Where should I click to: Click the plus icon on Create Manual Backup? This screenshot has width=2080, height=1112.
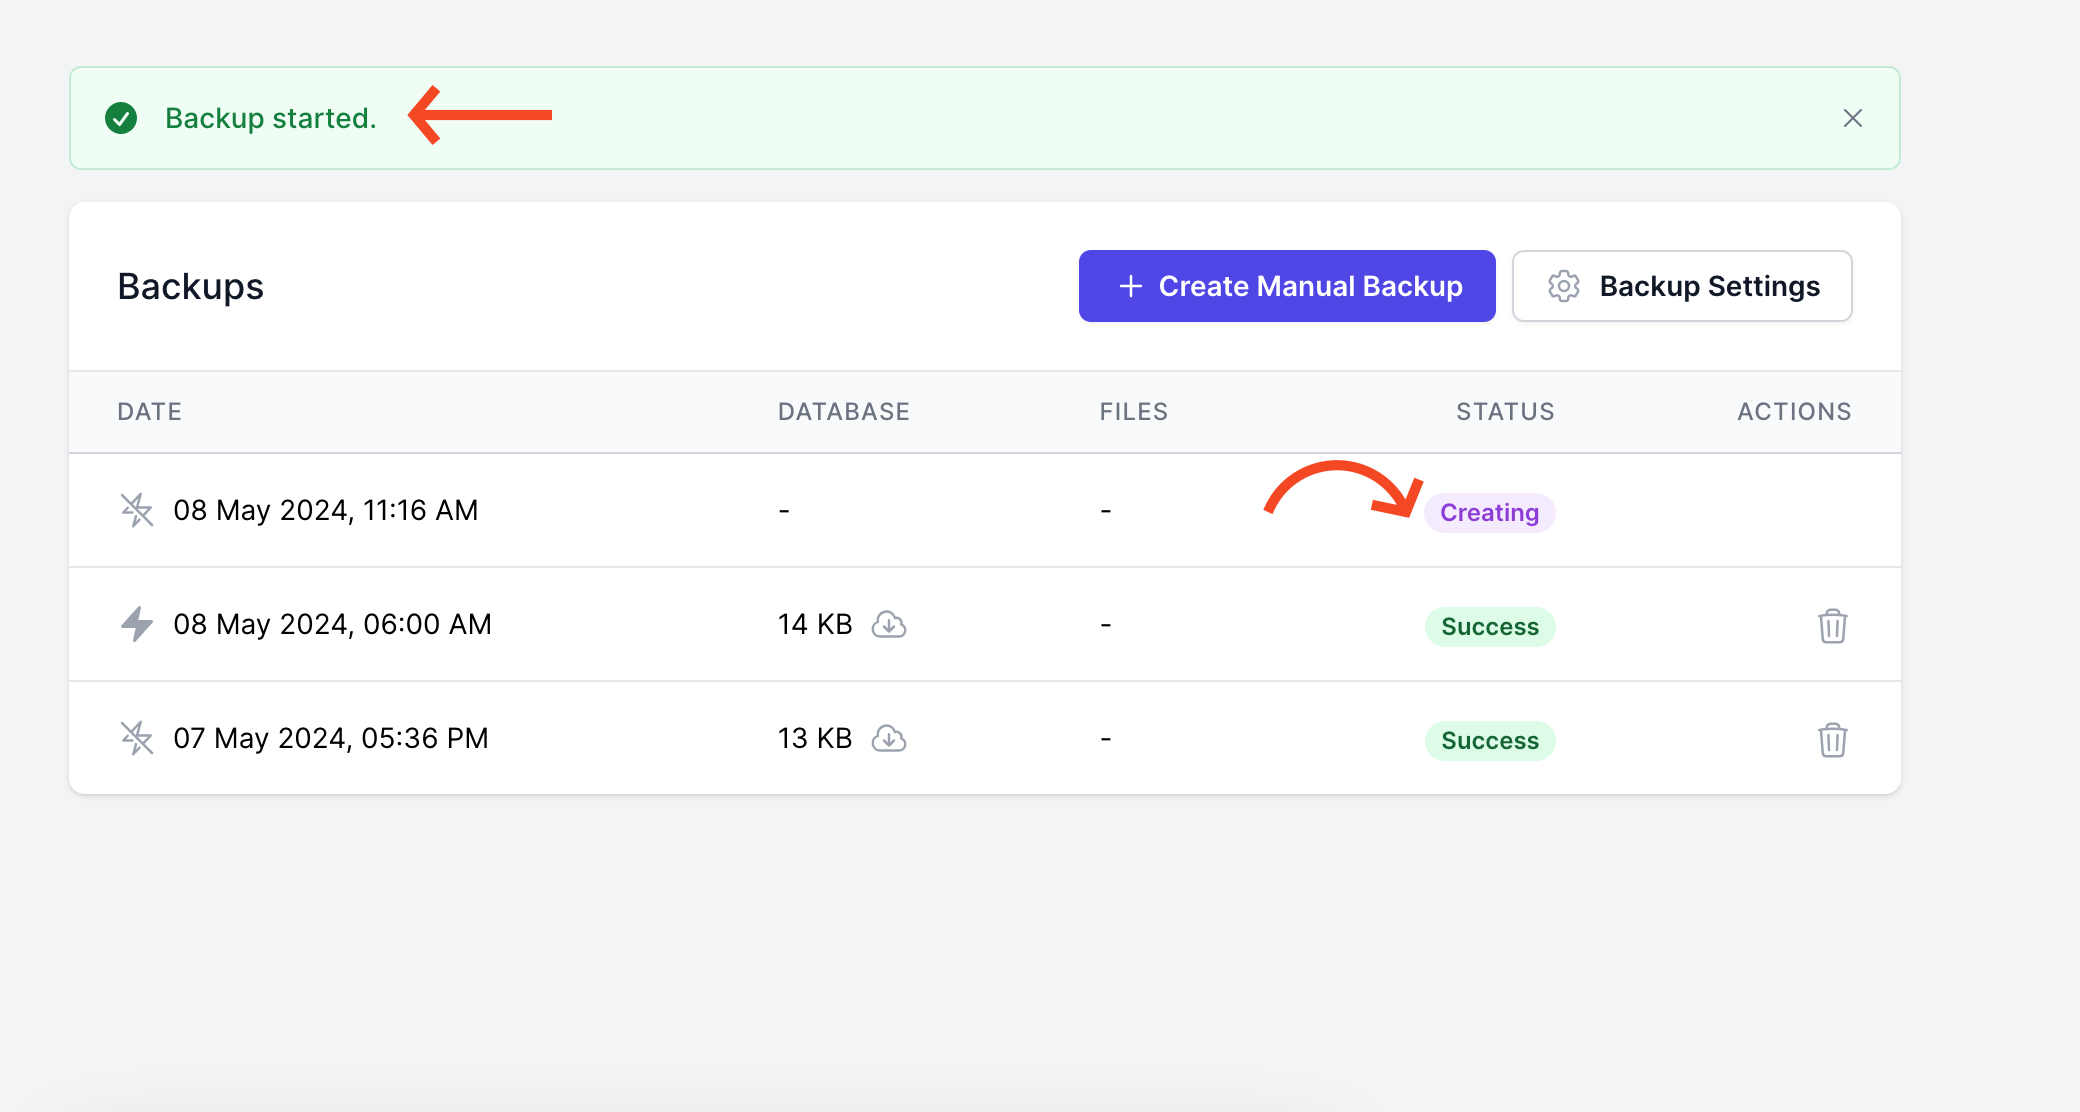pos(1130,286)
